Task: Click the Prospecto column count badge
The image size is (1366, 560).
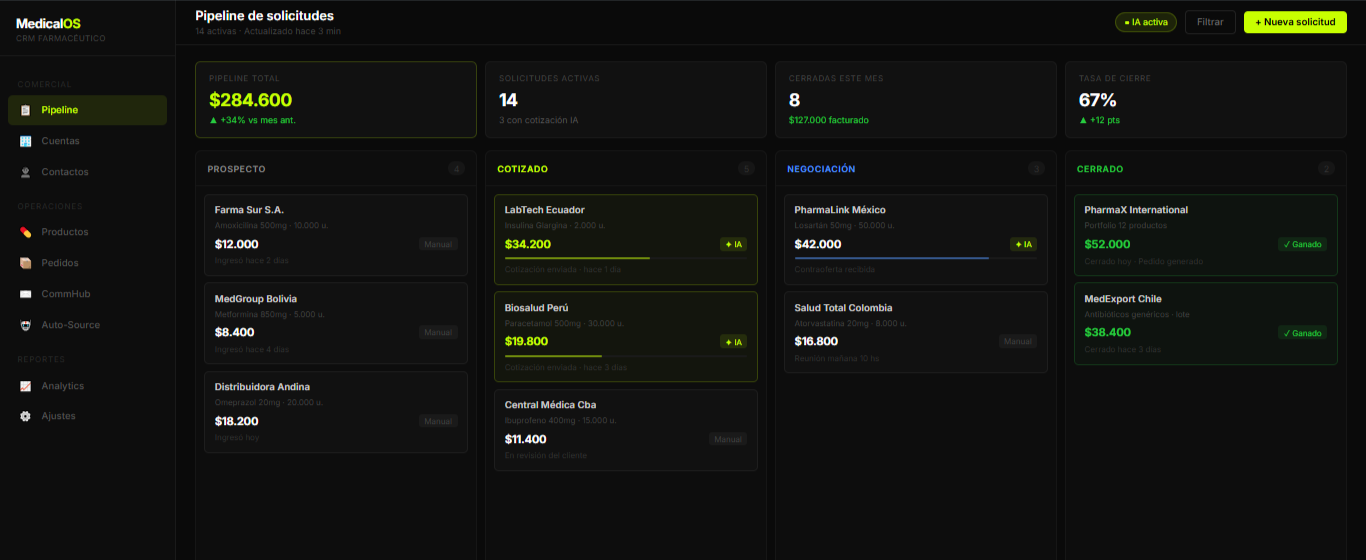Action: tap(457, 169)
